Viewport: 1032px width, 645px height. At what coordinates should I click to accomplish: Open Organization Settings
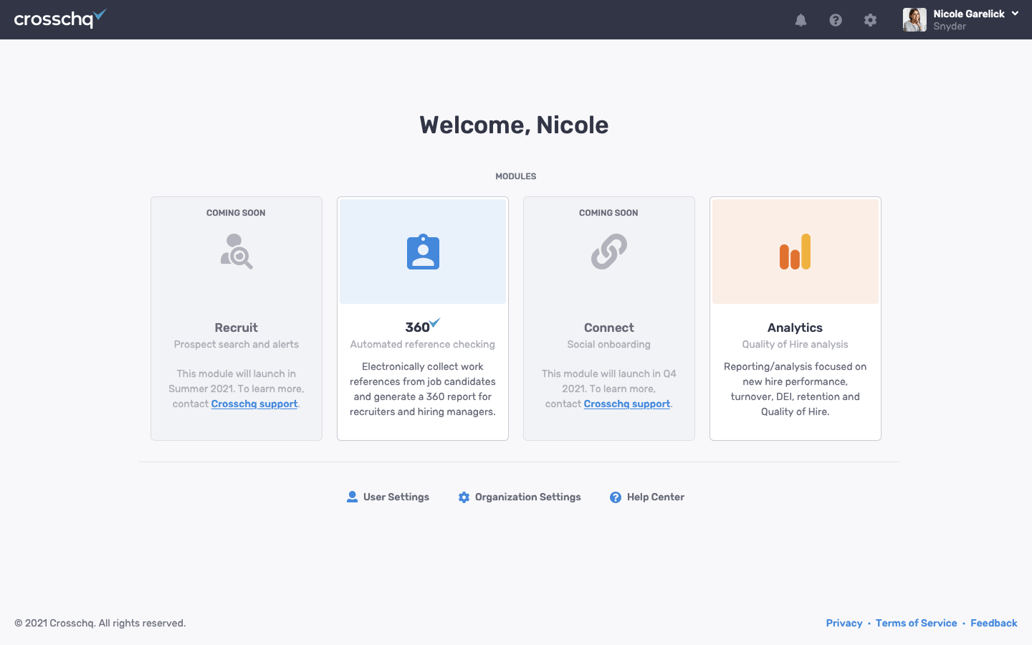point(519,497)
